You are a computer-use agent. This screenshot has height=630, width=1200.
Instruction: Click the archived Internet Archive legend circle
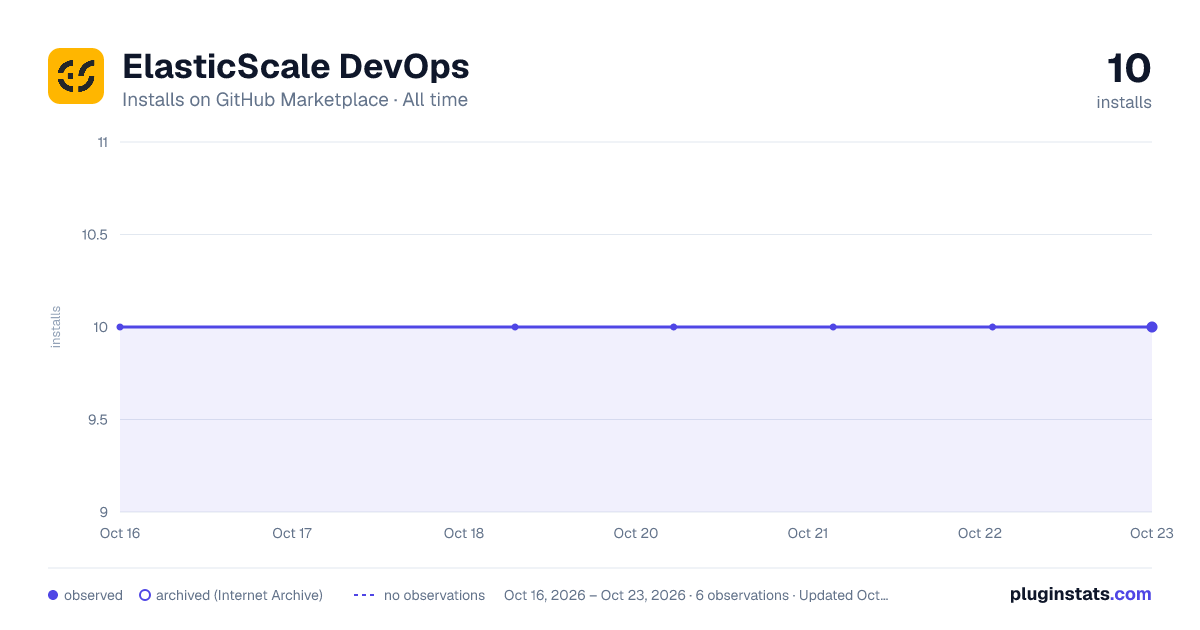click(x=145, y=595)
